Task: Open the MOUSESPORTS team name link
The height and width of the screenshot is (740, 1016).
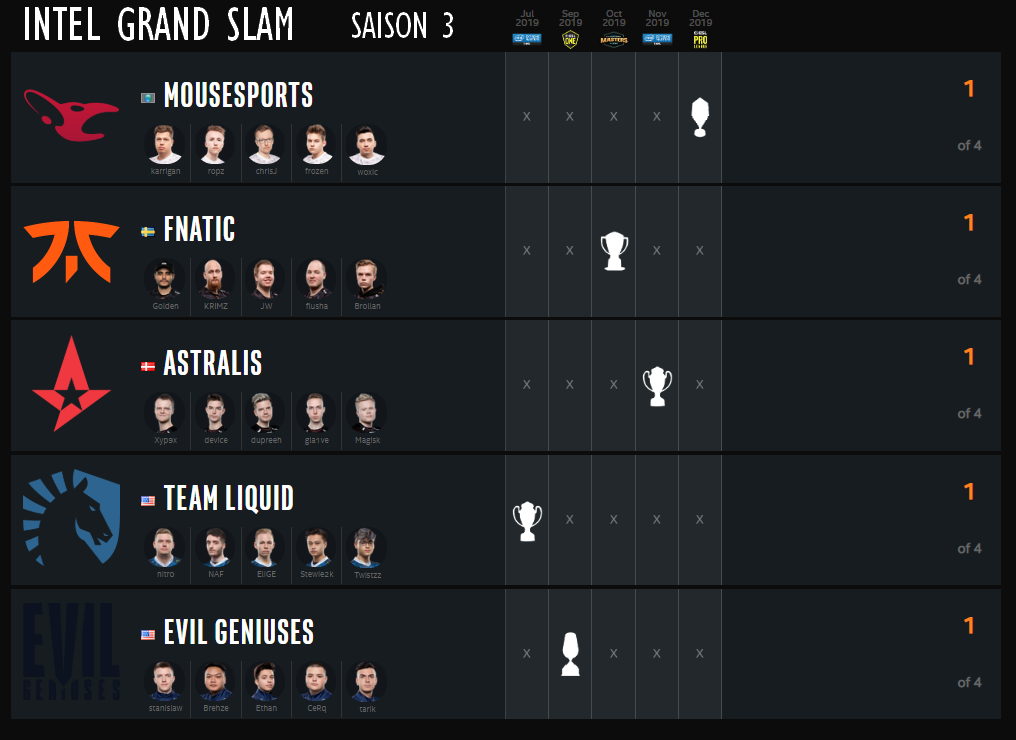Action: click(238, 96)
